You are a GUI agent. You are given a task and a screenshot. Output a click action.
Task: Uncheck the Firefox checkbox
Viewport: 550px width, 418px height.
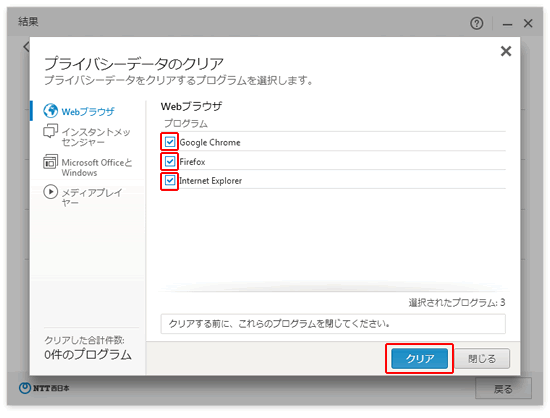coord(170,161)
